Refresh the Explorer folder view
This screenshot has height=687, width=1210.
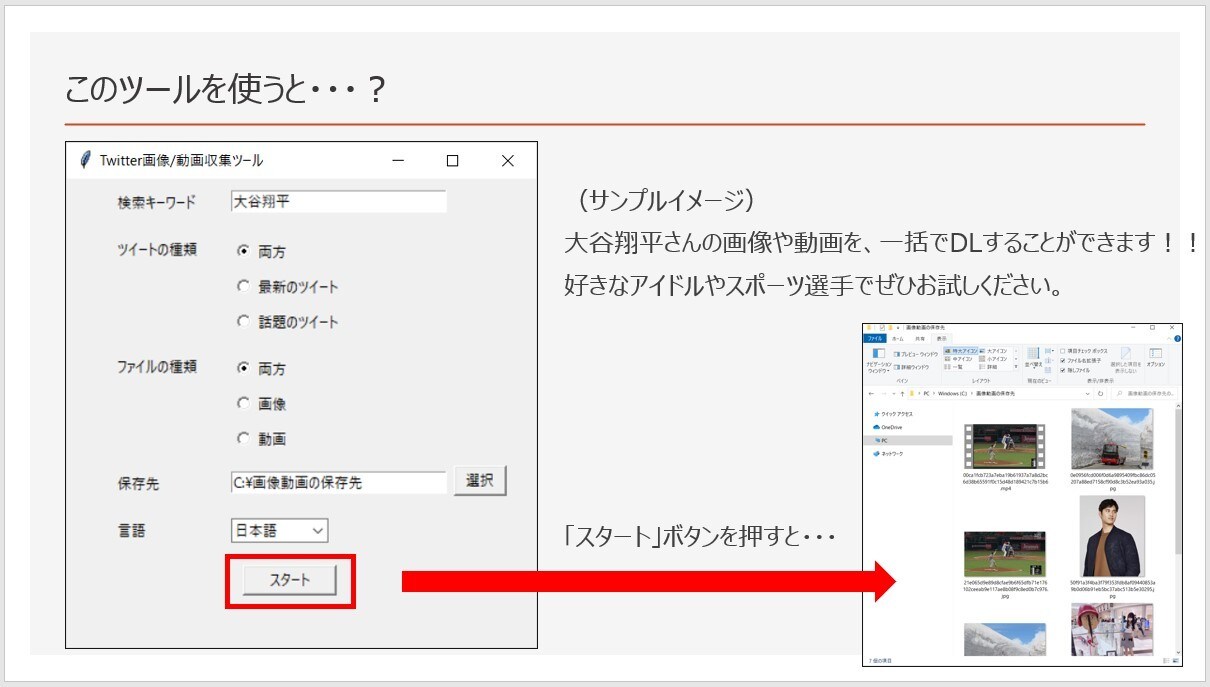coord(1101,394)
